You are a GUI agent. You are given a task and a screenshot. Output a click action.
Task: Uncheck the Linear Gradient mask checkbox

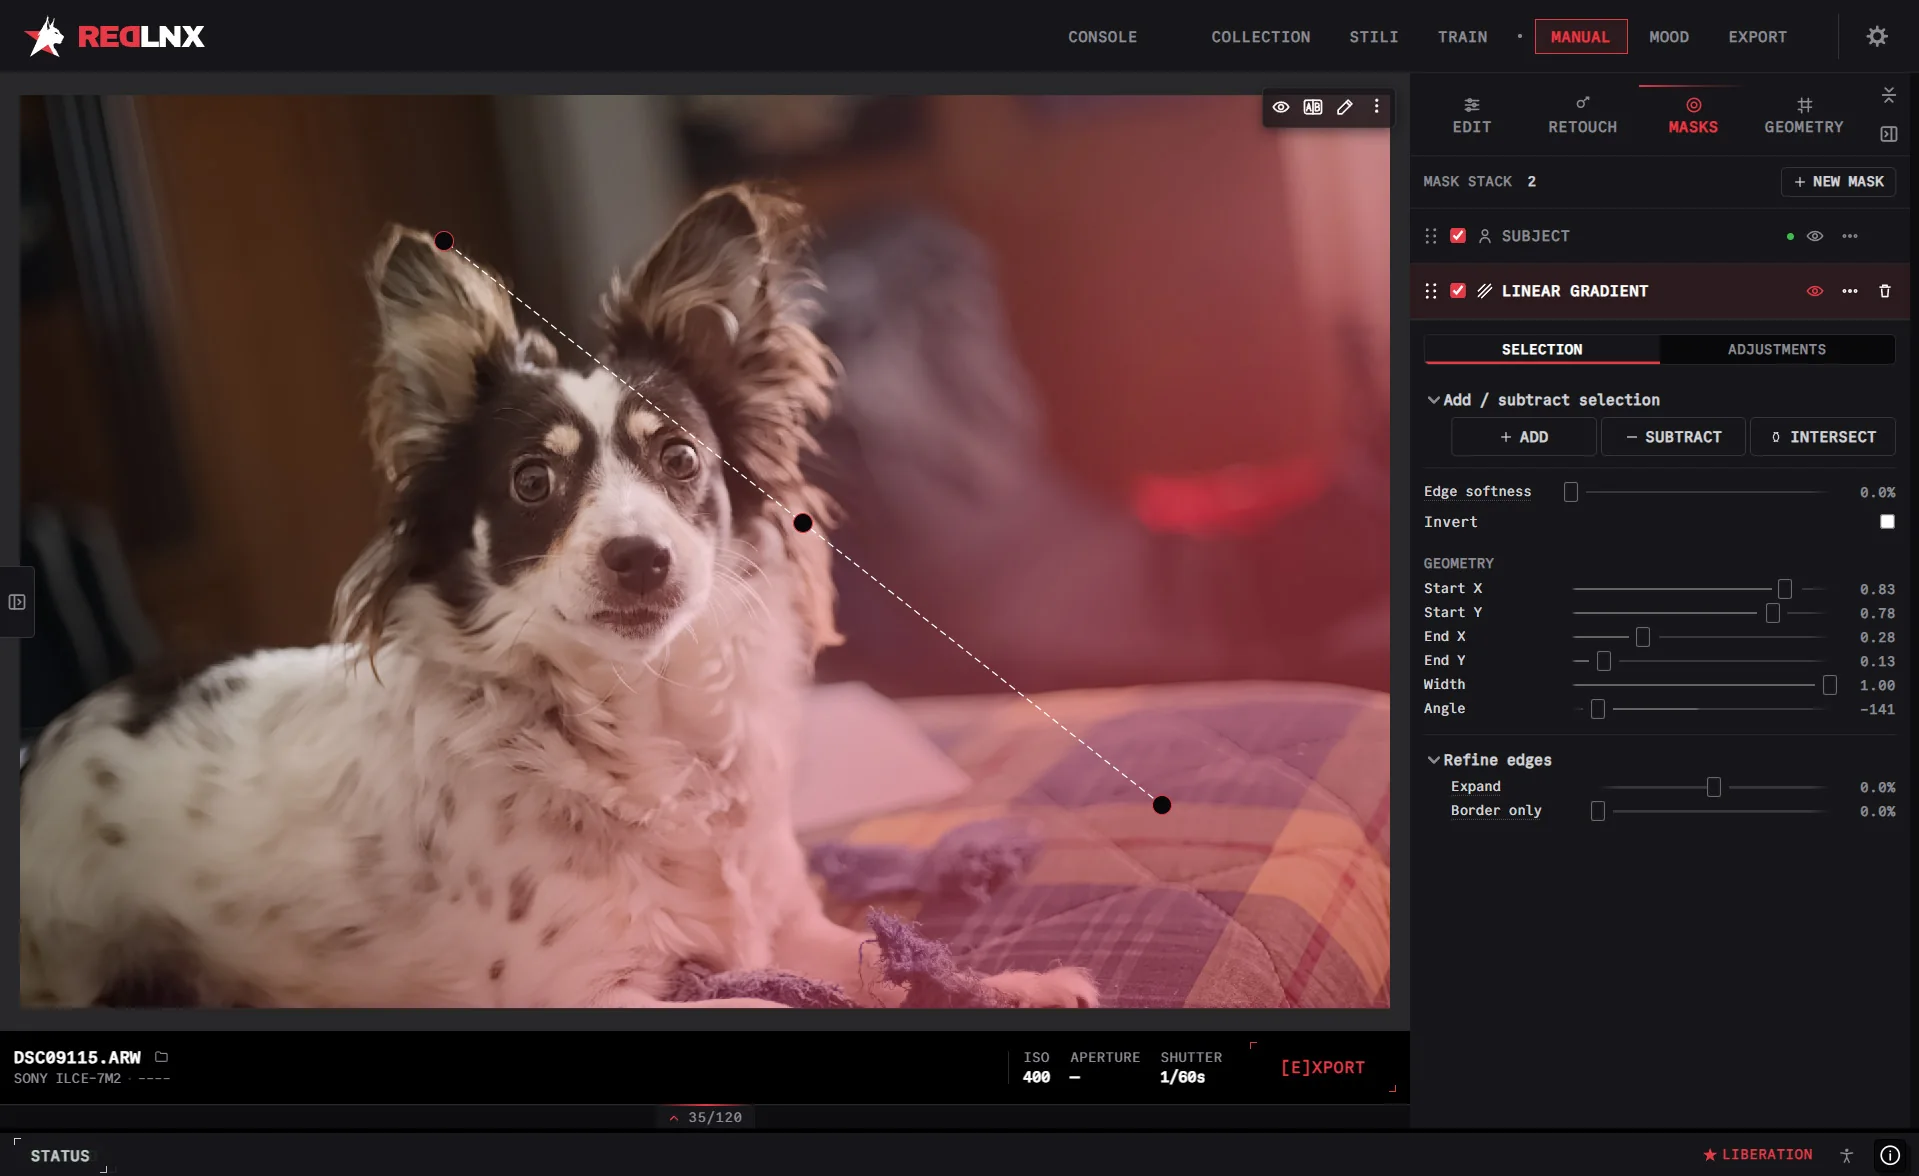pyautogui.click(x=1458, y=291)
